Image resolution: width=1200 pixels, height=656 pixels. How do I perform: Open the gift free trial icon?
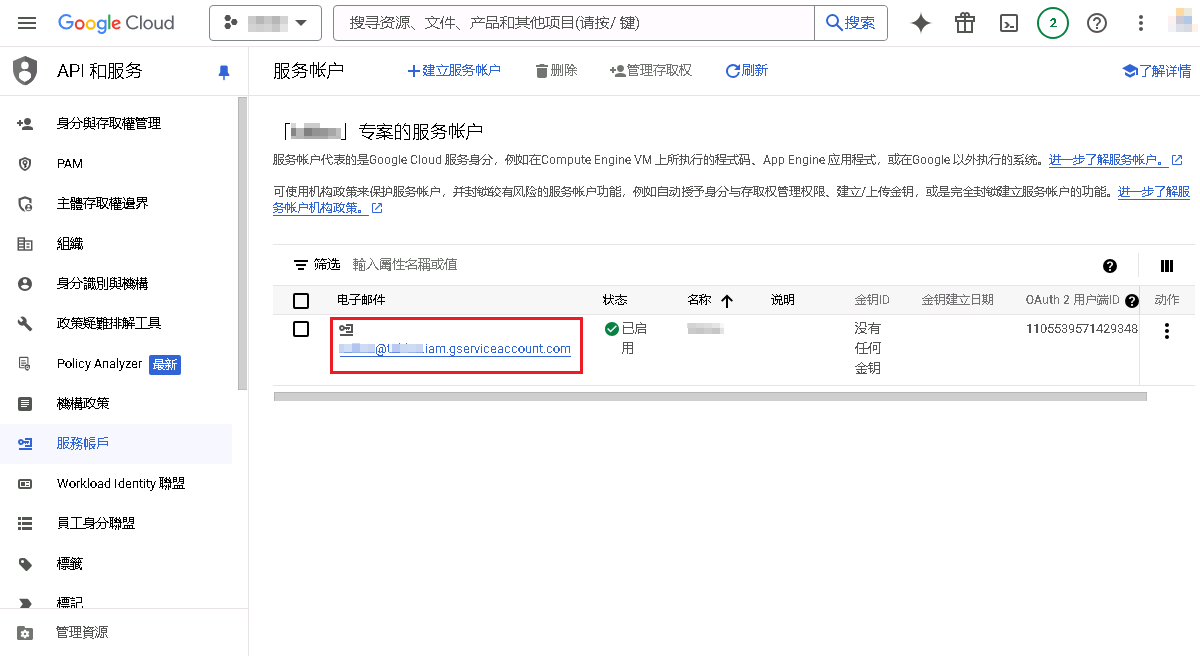pyautogui.click(x=965, y=23)
